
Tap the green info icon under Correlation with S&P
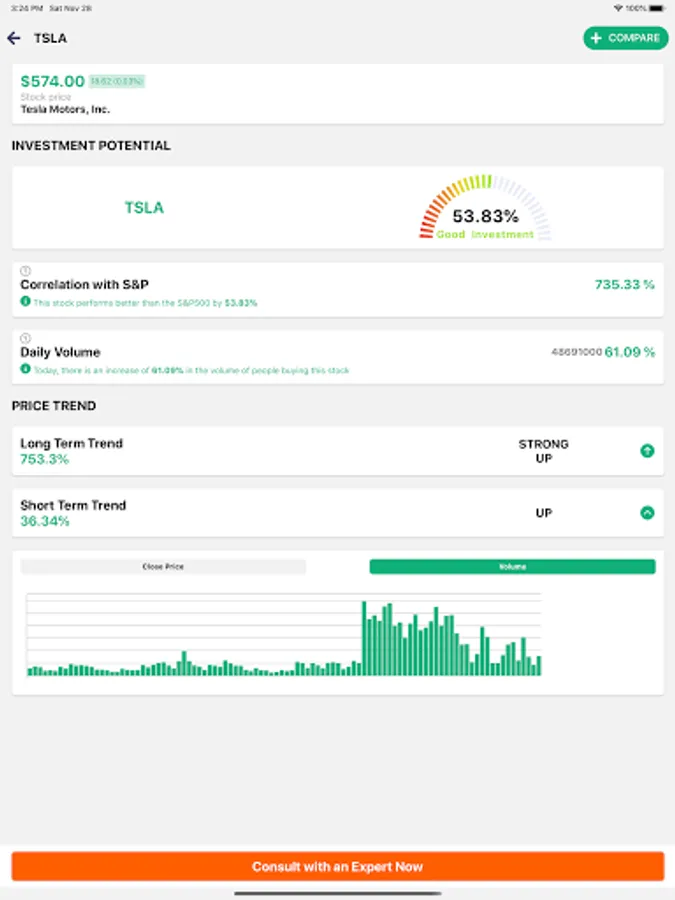pos(25,301)
